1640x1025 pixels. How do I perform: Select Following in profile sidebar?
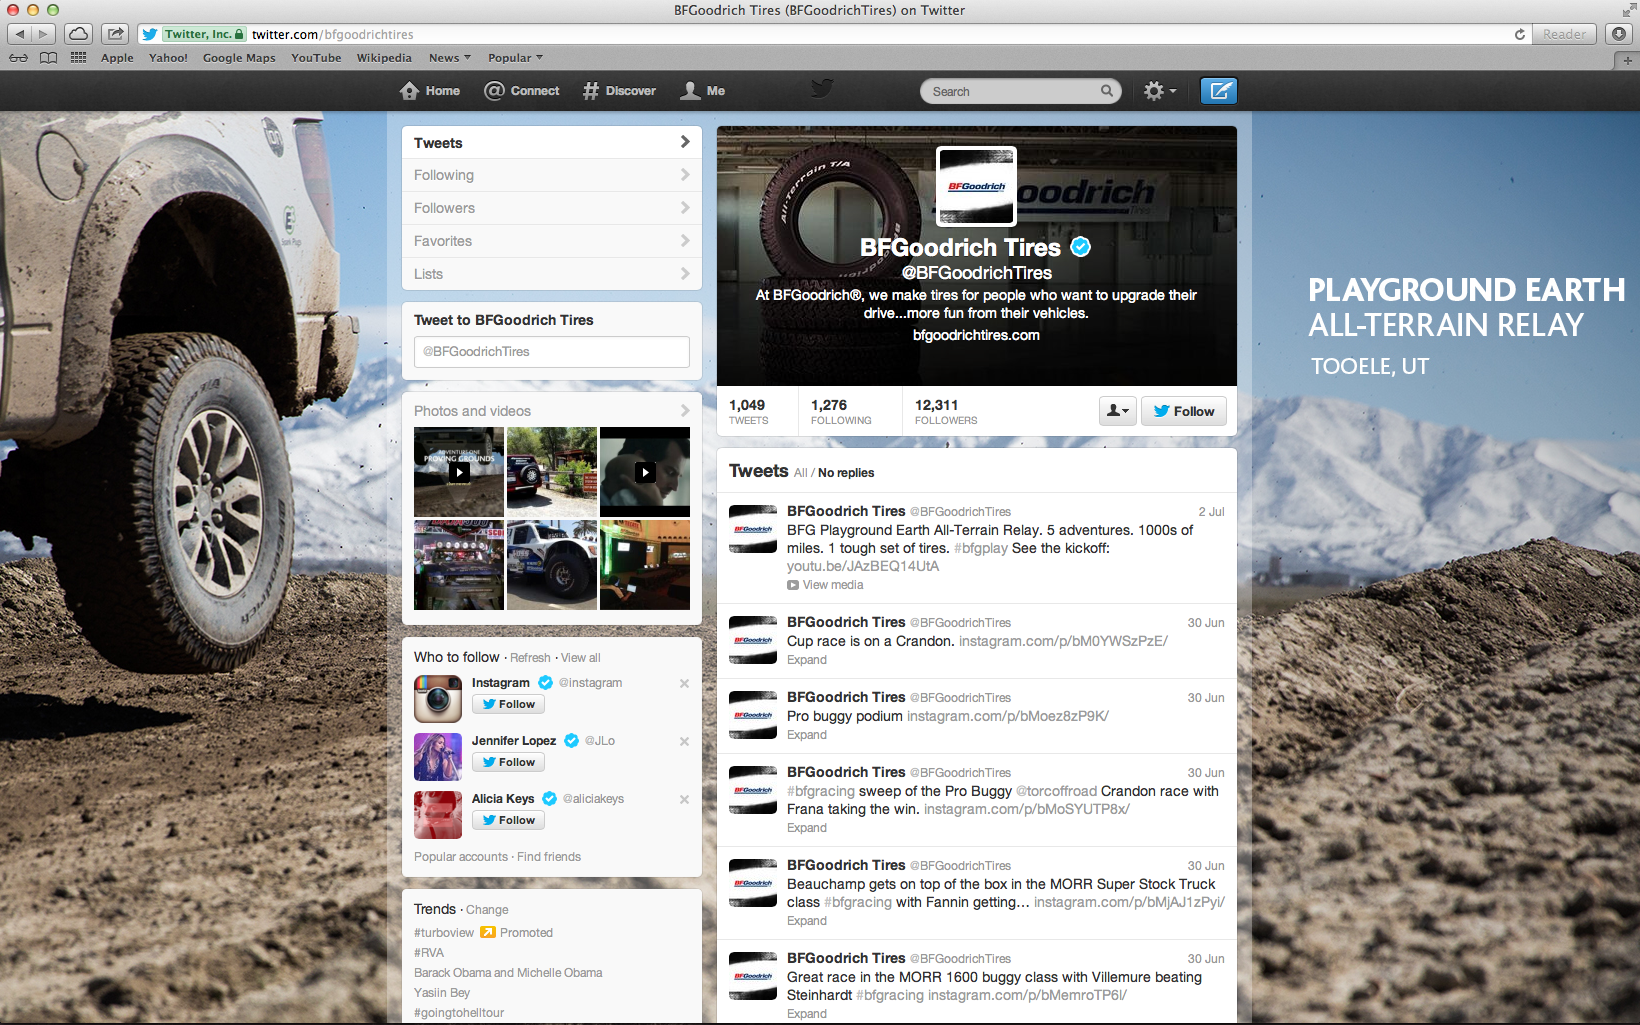tap(552, 175)
